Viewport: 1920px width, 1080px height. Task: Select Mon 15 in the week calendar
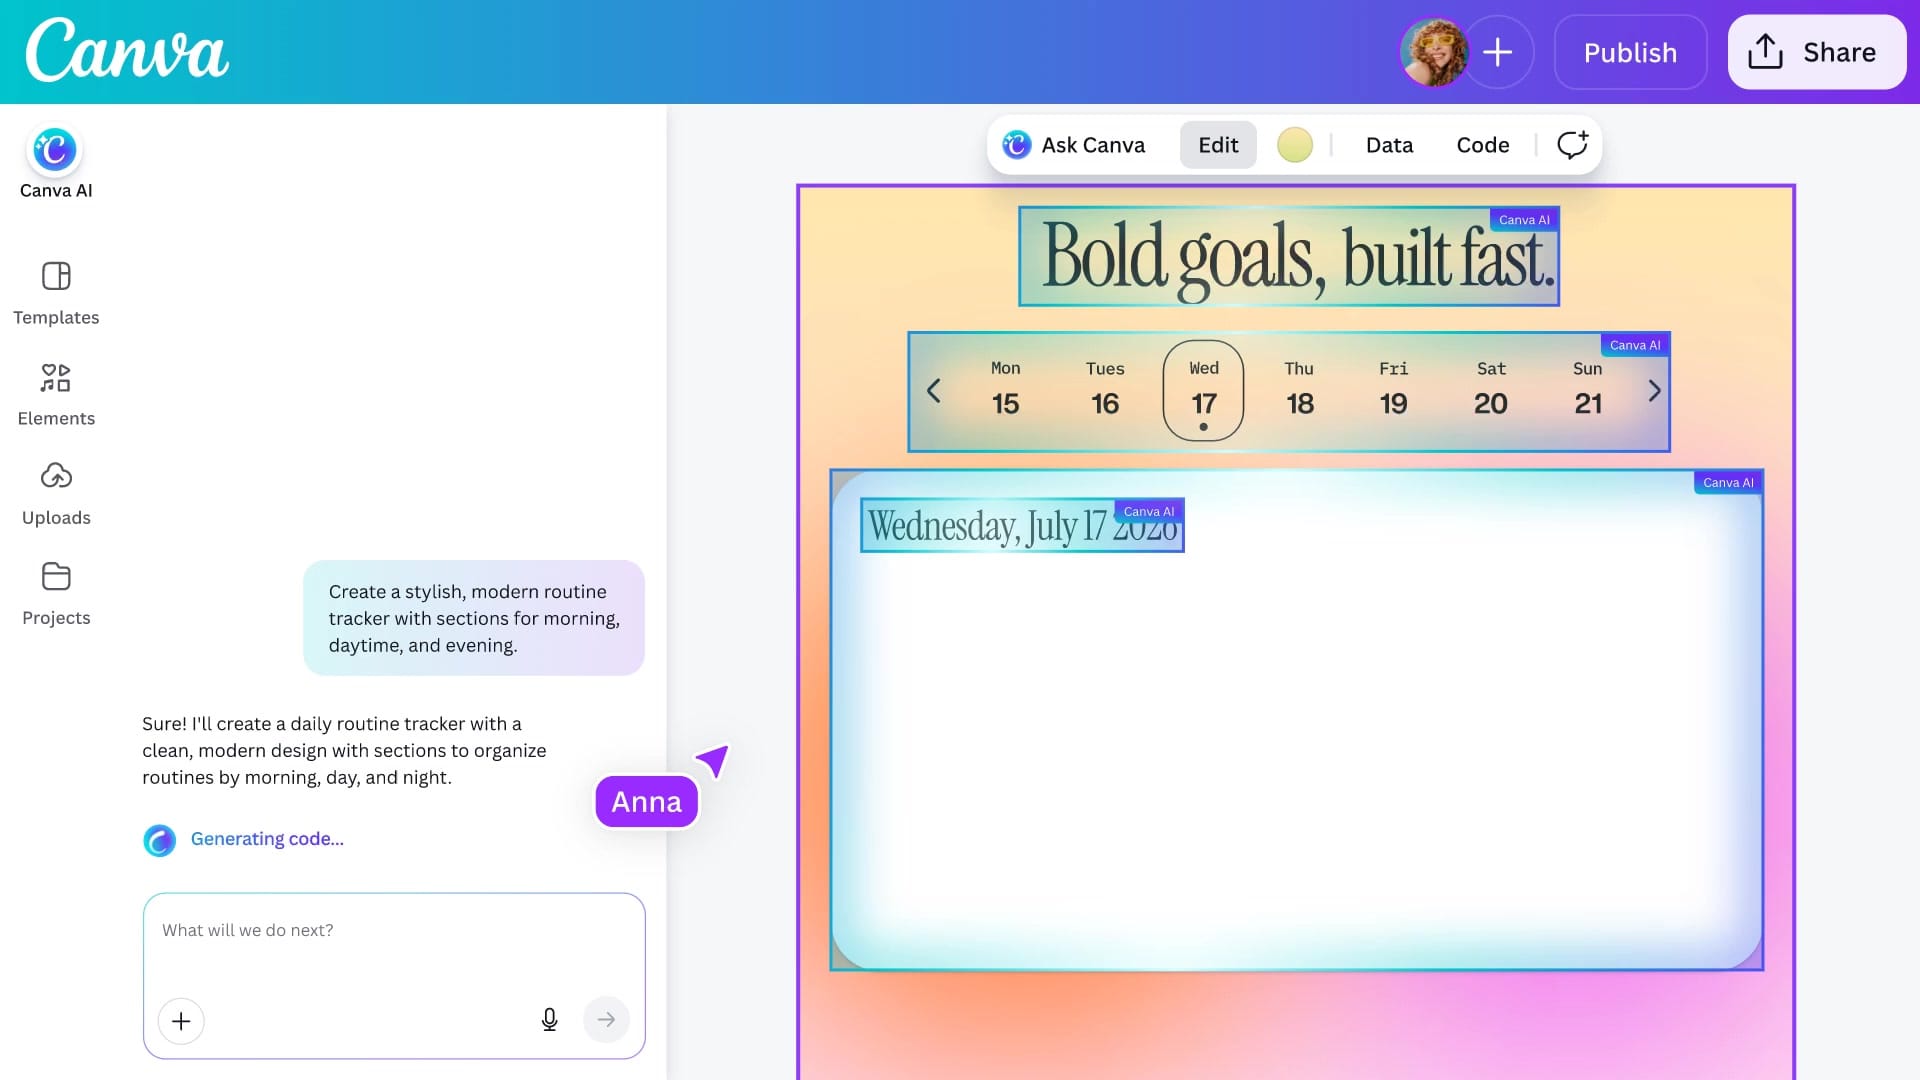[1005, 390]
